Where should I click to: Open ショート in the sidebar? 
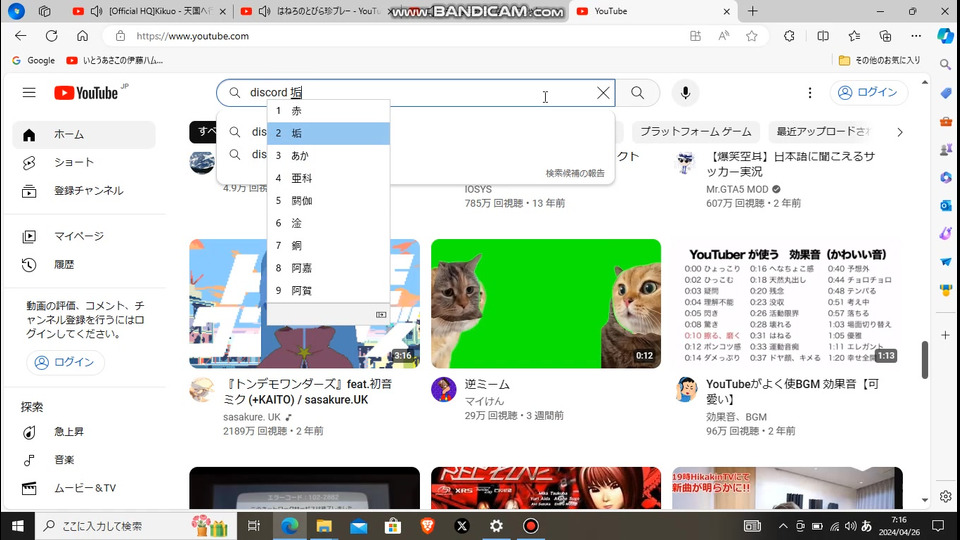(x=84, y=162)
